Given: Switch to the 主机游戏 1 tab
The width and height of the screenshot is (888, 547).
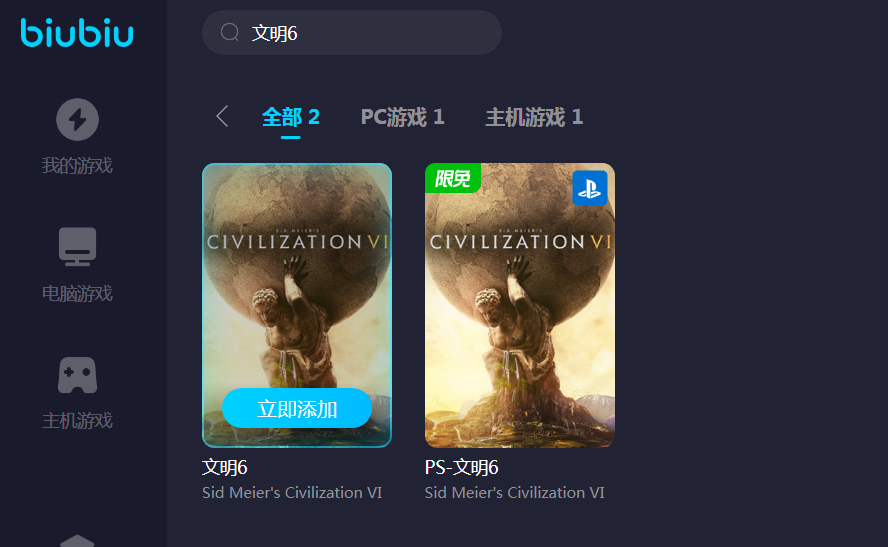Looking at the screenshot, I should coord(534,117).
